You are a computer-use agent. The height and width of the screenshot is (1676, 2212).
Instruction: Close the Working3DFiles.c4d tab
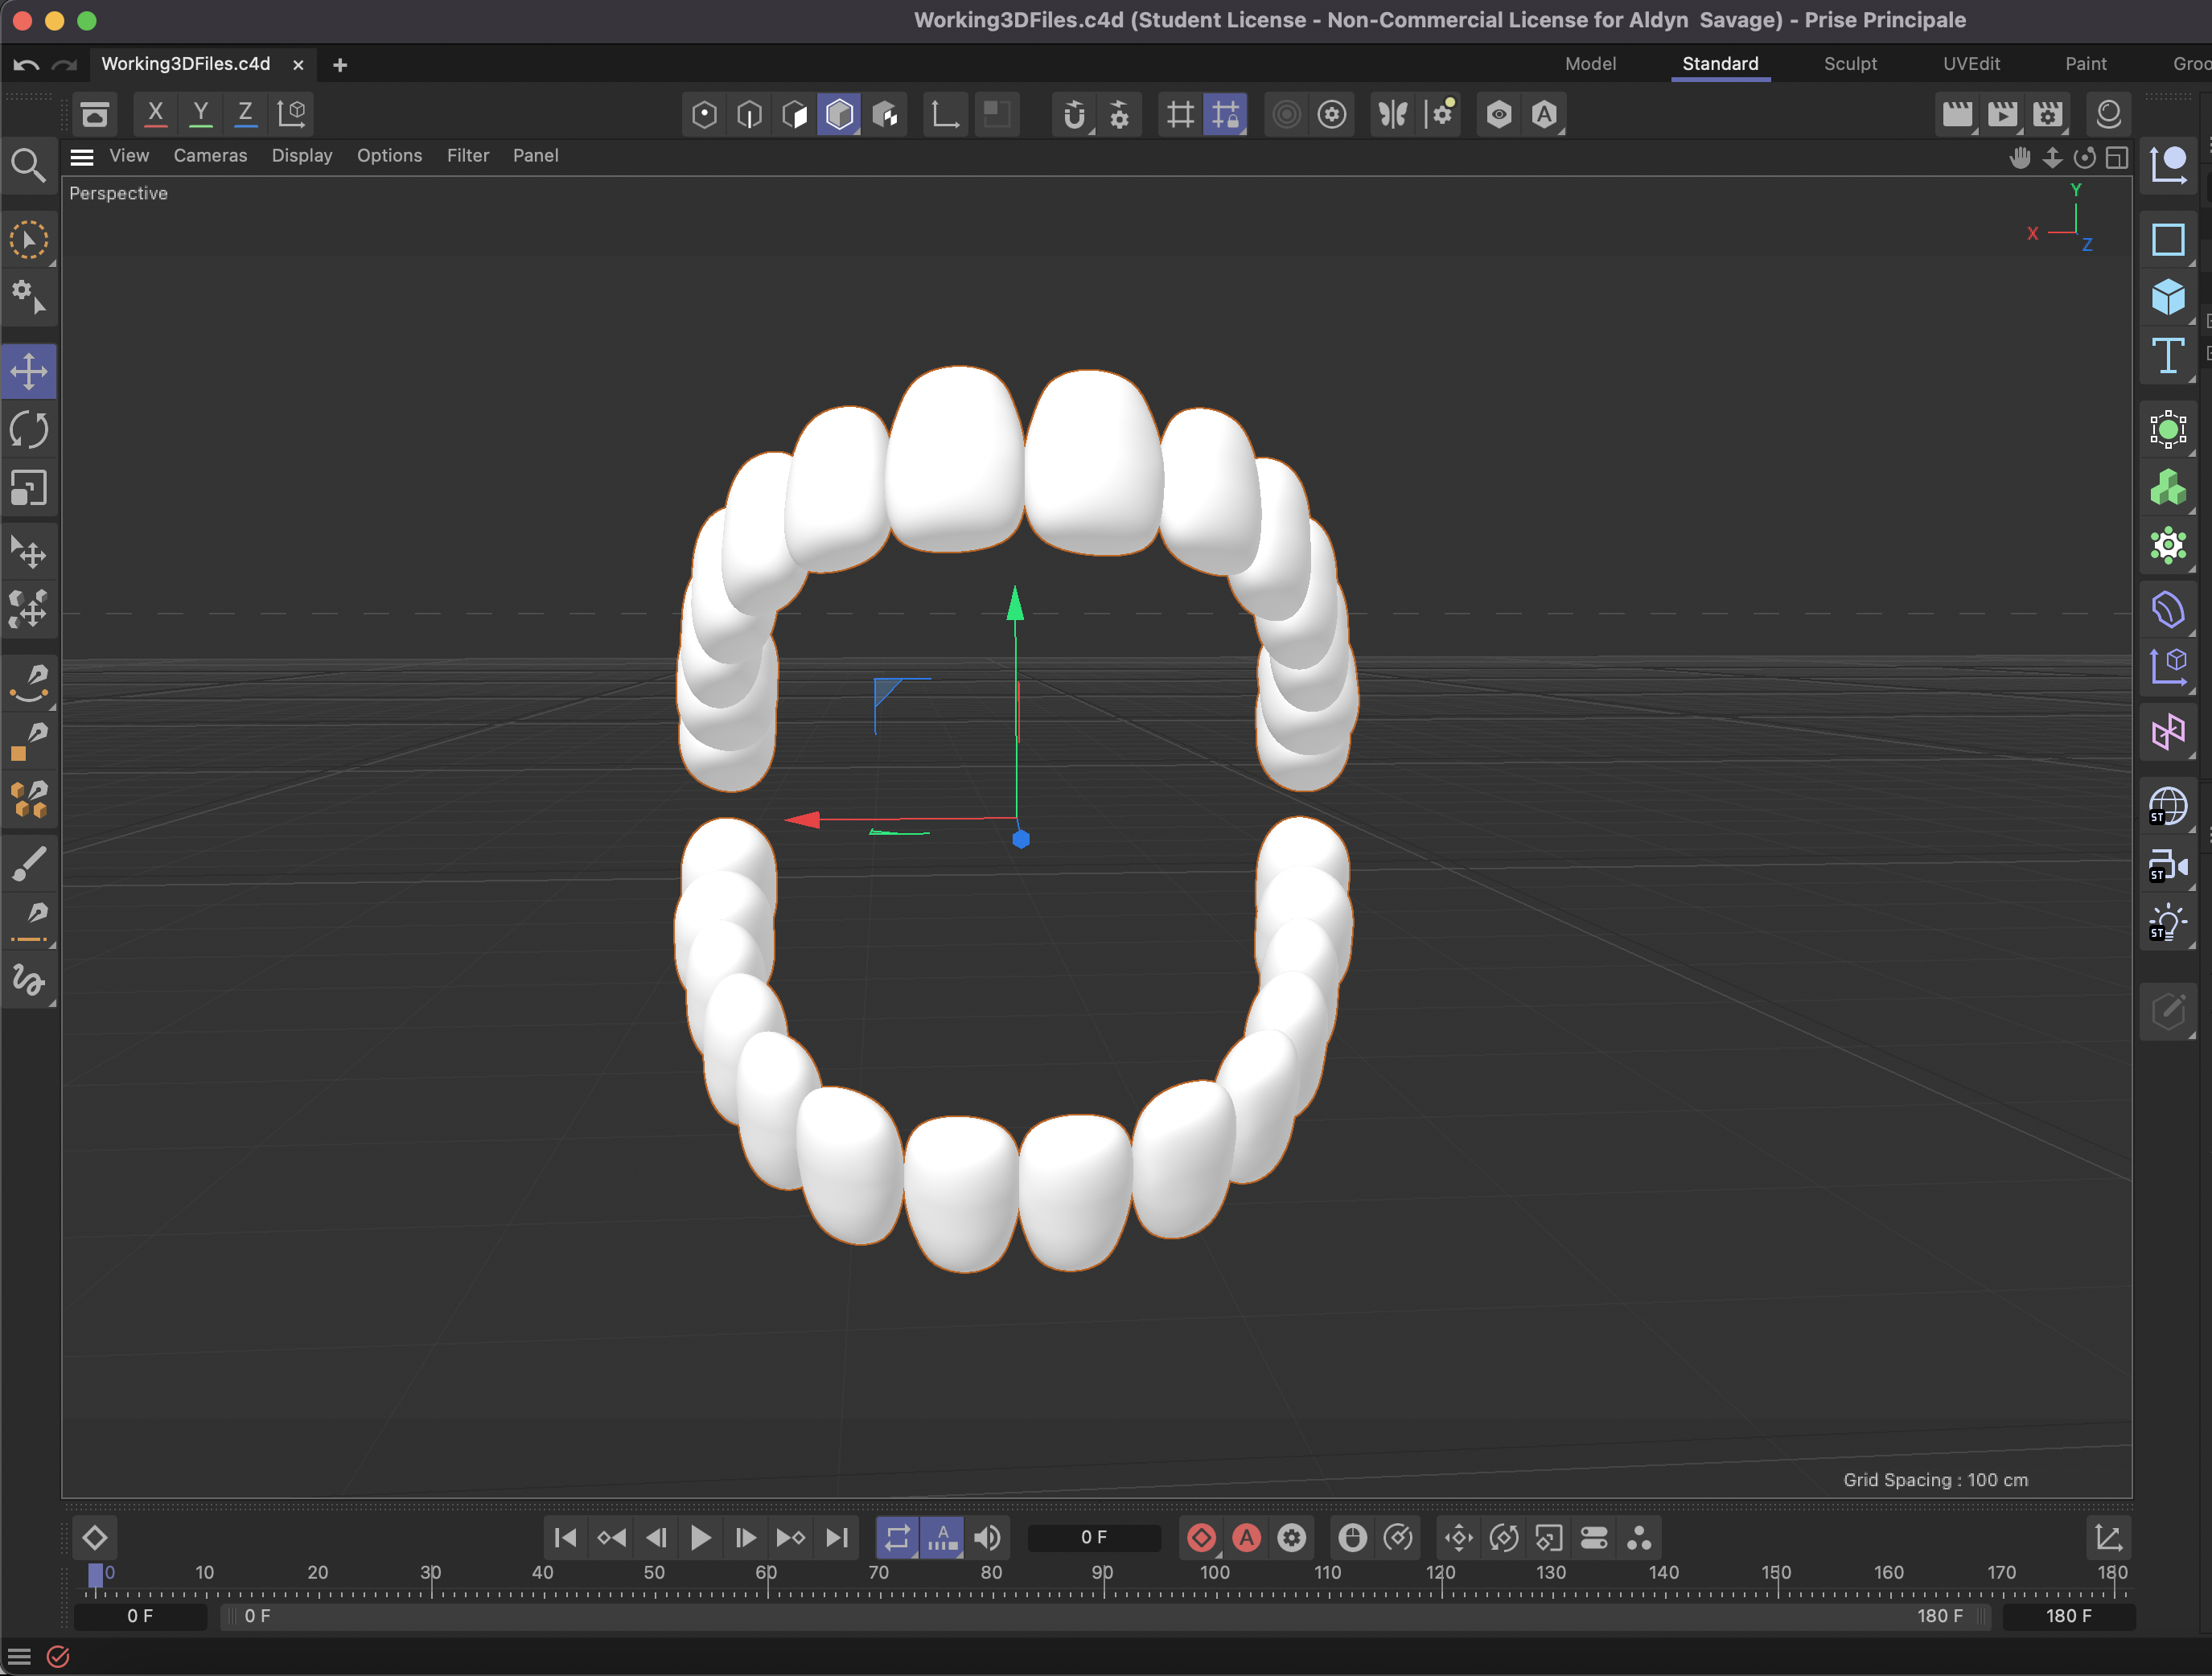tap(298, 65)
